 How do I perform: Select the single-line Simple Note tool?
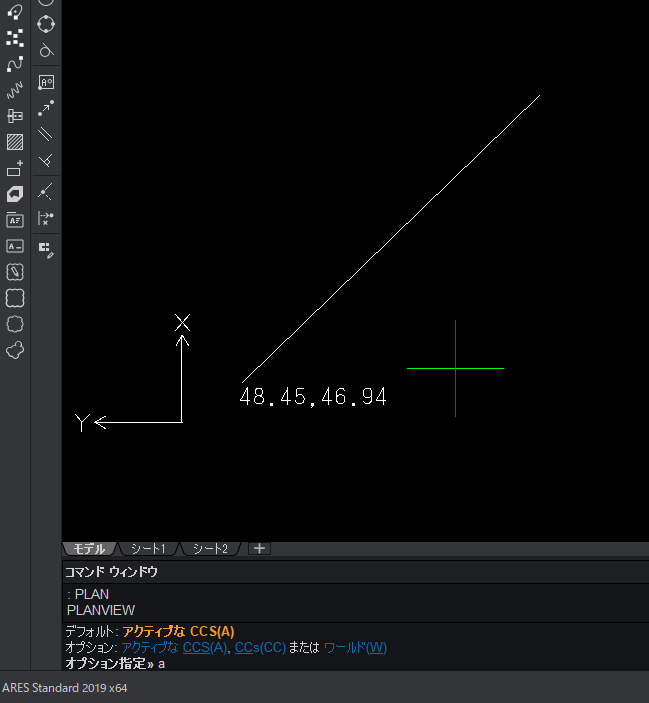click(x=15, y=246)
